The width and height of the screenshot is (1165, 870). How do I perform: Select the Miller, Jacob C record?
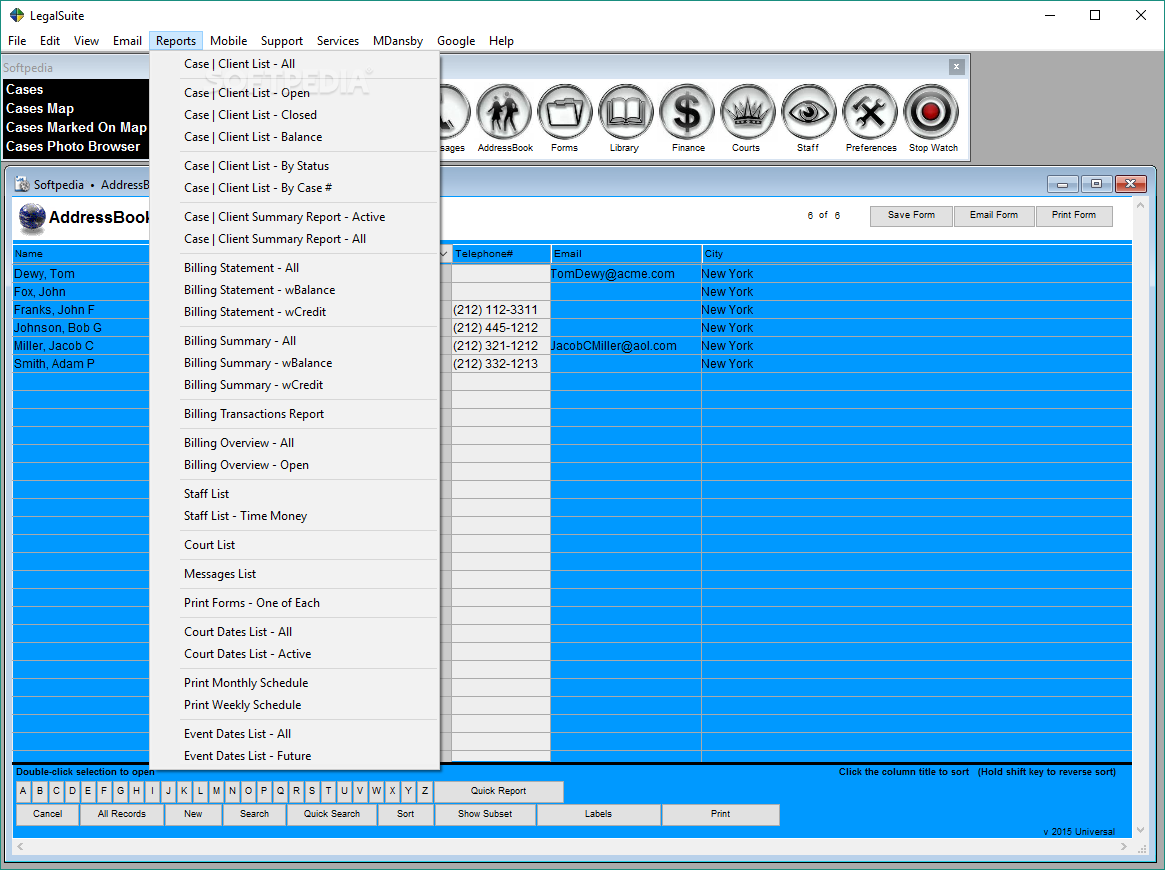tap(53, 346)
